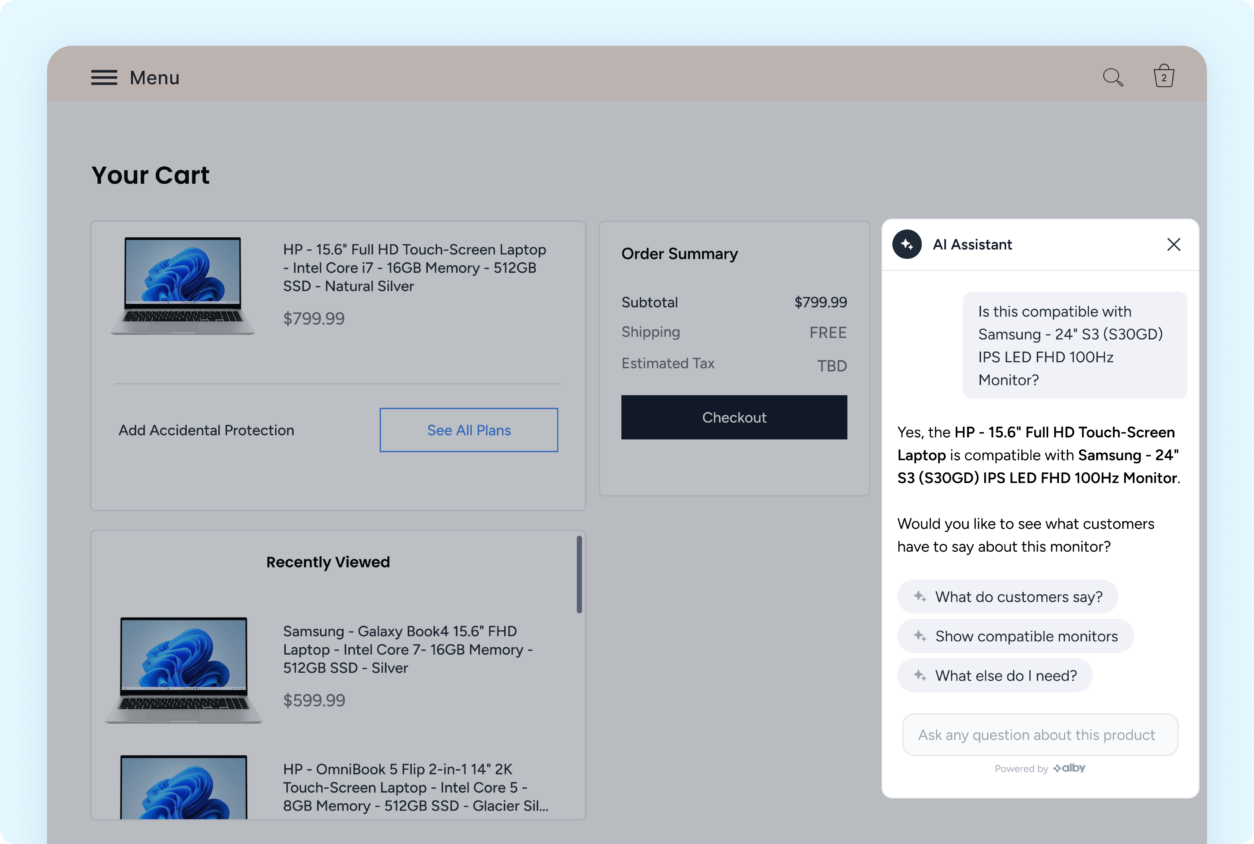Click the 'Would you like to see' follow-up question

point(1026,535)
